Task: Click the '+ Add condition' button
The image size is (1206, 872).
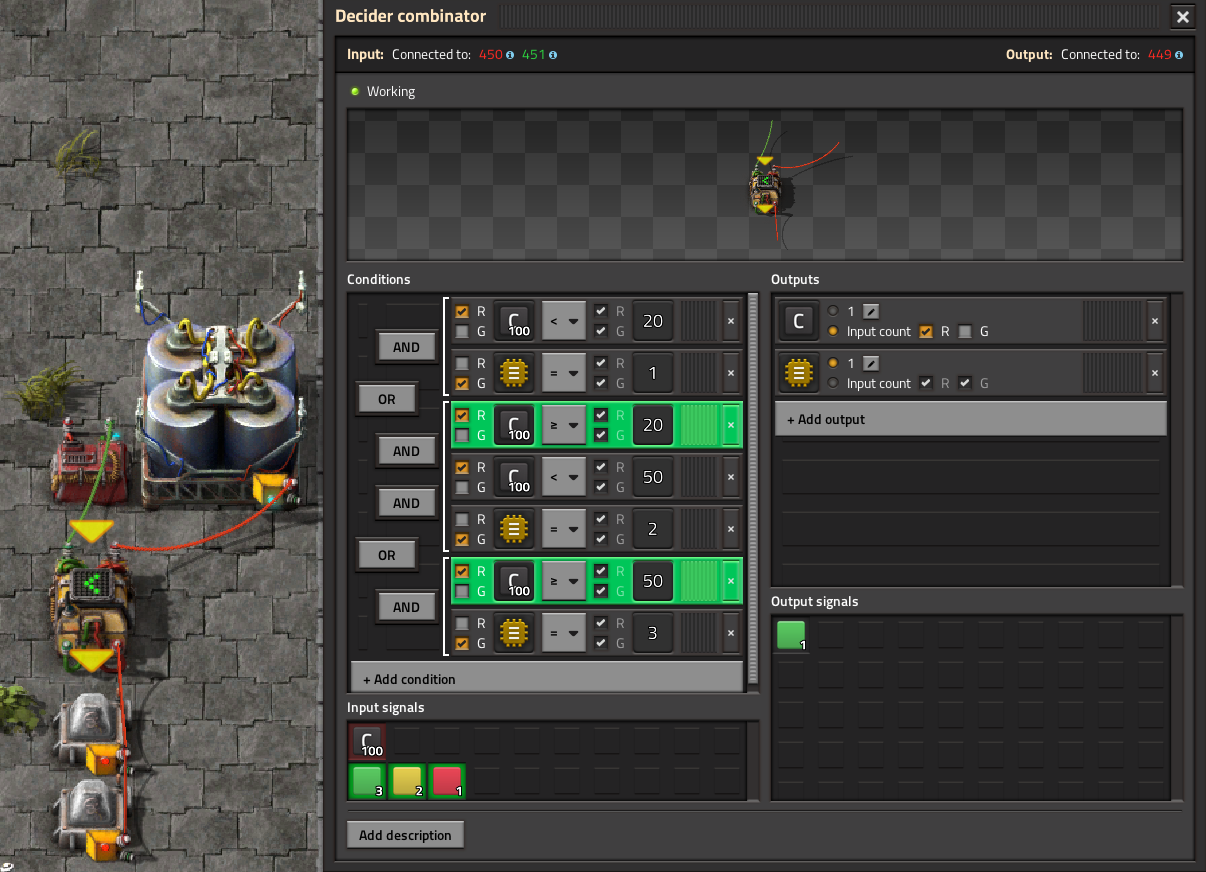Action: pos(546,679)
